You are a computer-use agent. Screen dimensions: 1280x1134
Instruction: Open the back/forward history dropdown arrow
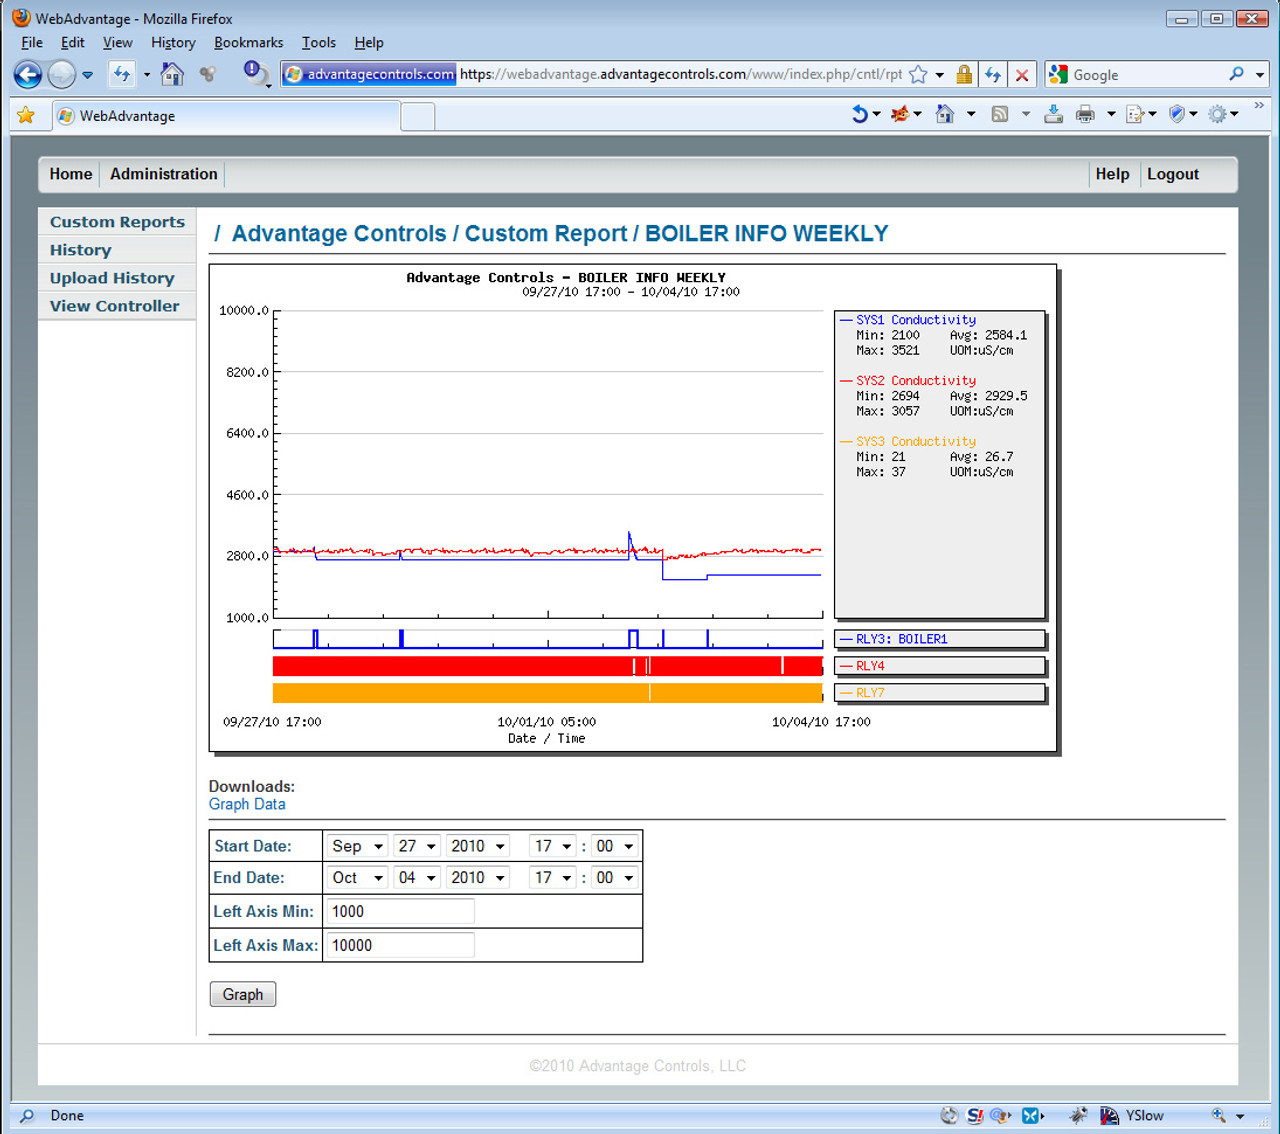click(88, 75)
